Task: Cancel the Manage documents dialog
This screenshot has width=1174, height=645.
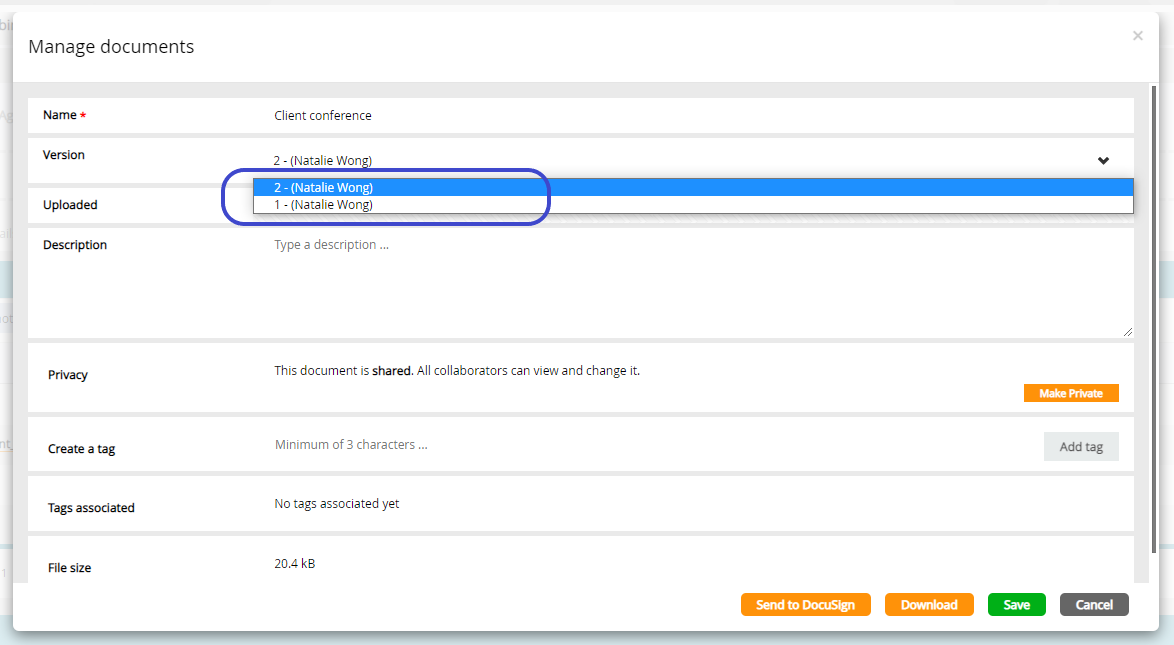Action: coord(1094,604)
